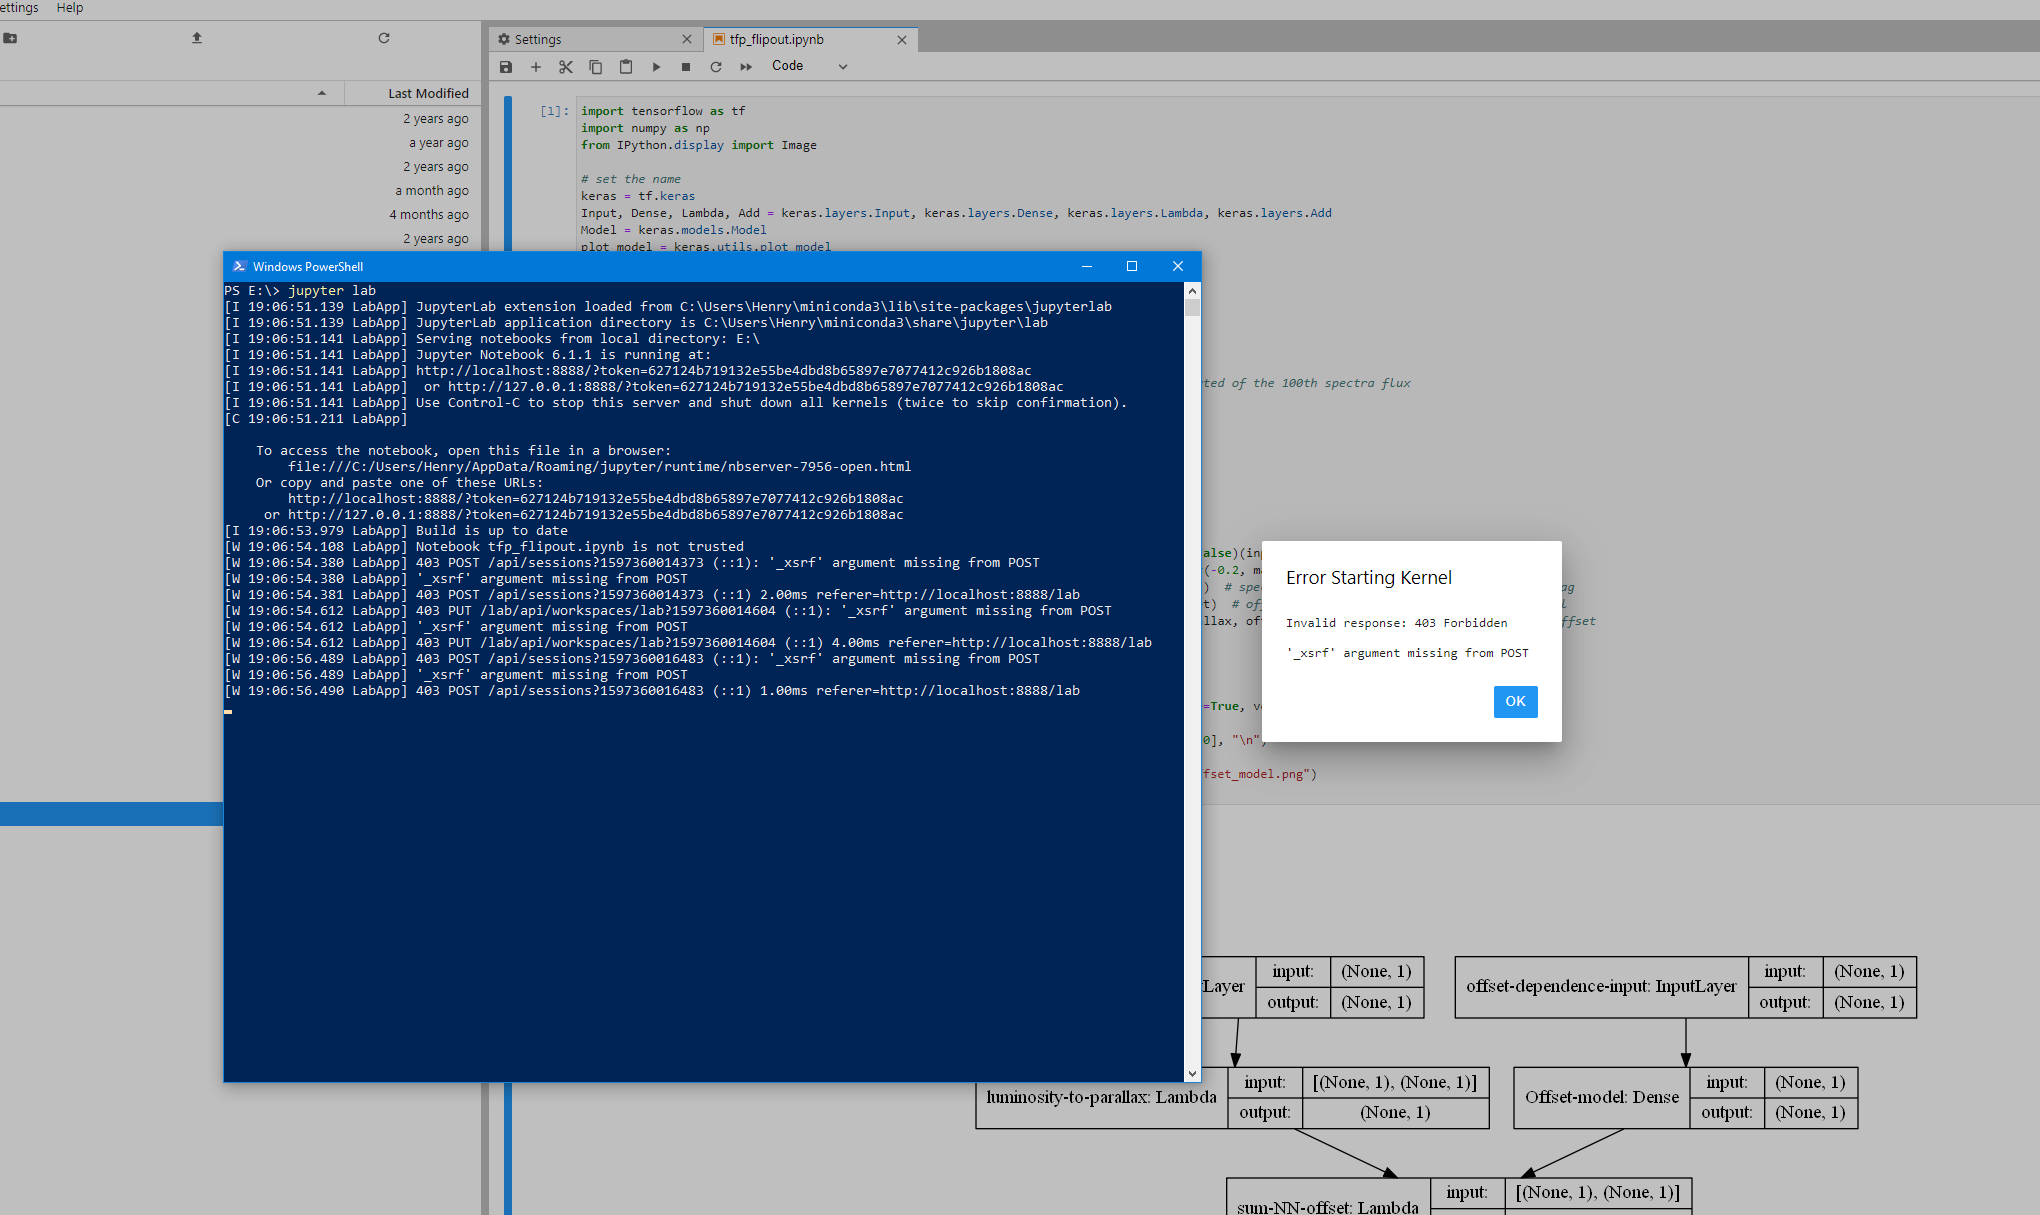2040x1215 pixels.
Task: Copy selected cells icon
Action: (x=596, y=67)
